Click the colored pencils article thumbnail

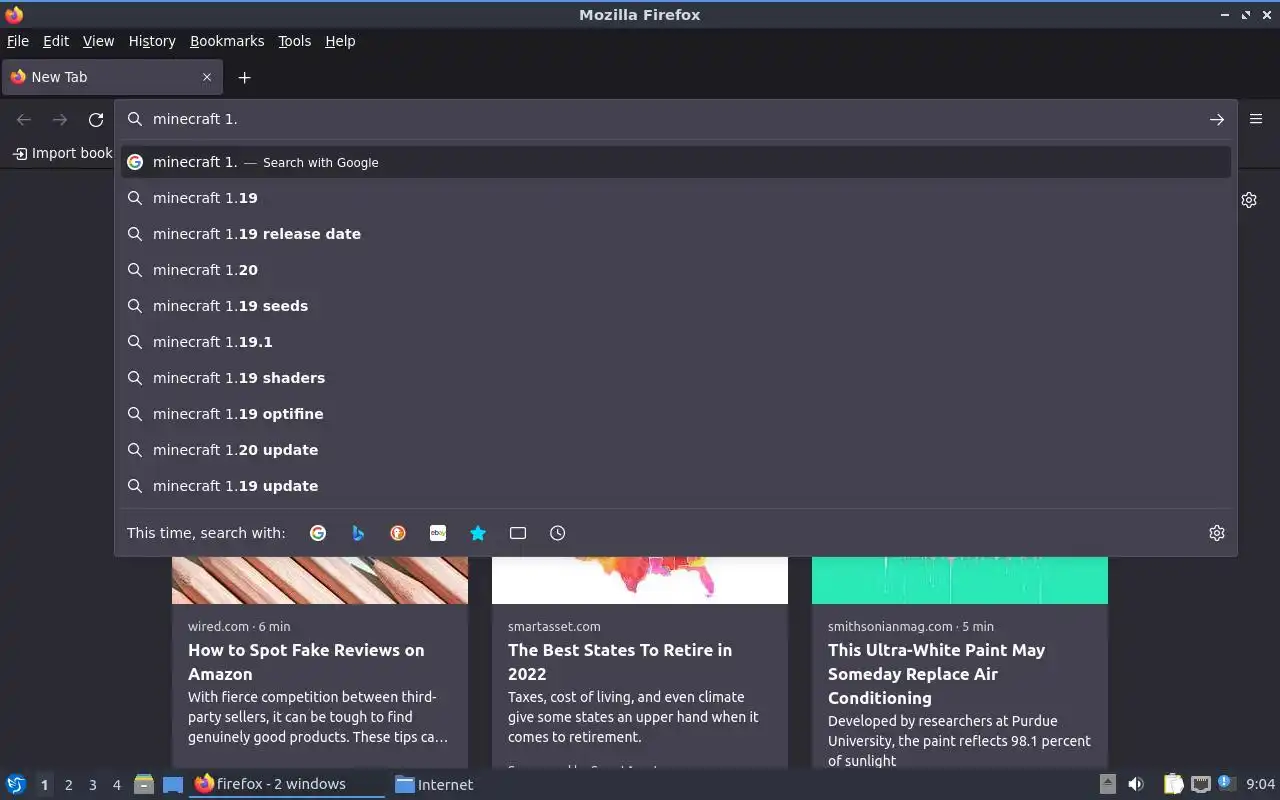(x=320, y=580)
